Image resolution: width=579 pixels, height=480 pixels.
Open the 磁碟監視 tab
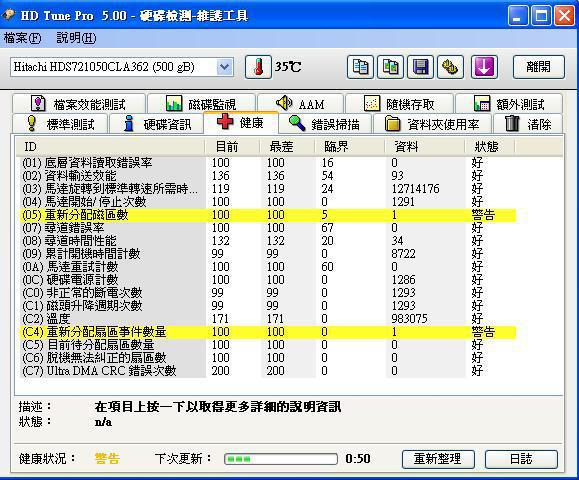[x=201, y=104]
